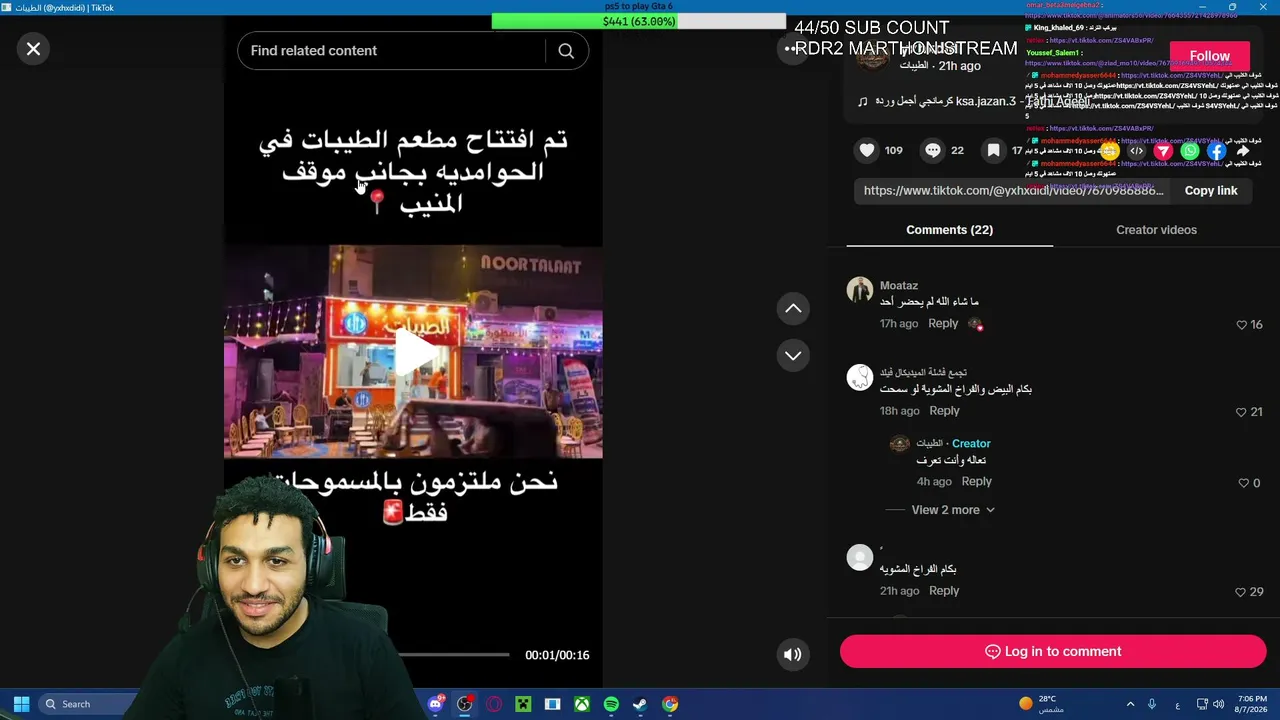Like the comment with 29 likes
Image resolution: width=1280 pixels, height=720 pixels.
click(x=1242, y=592)
